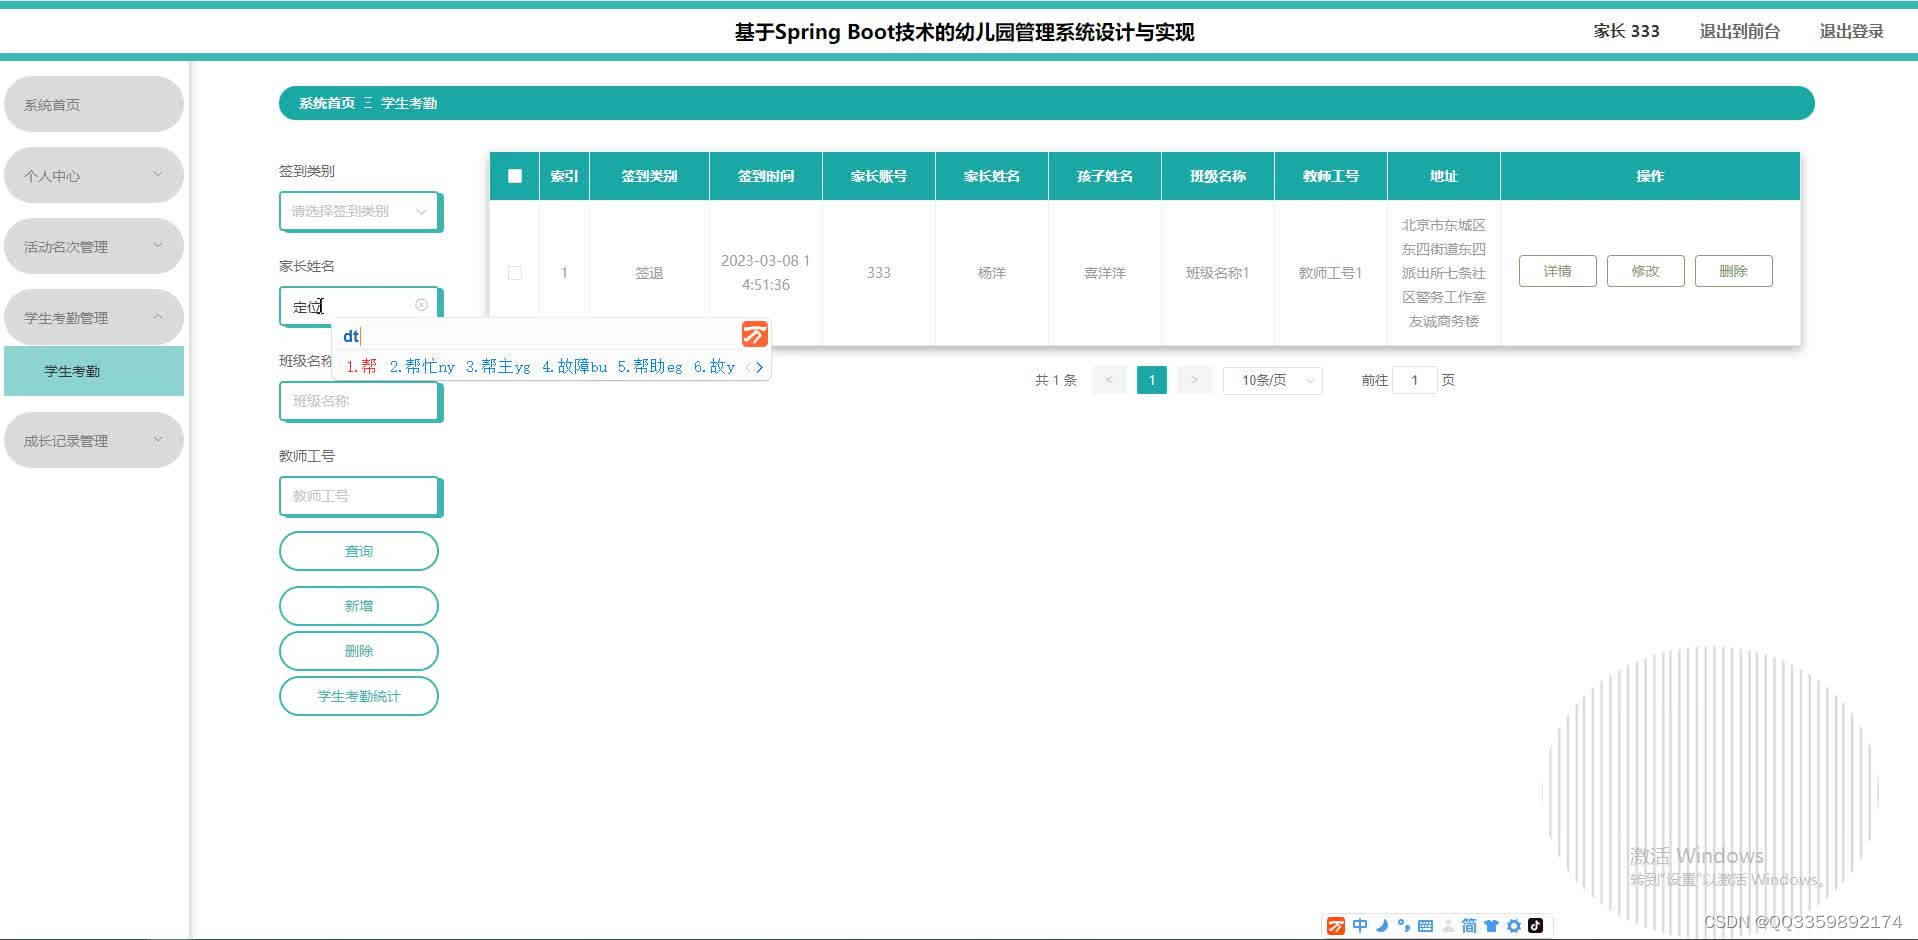Expand the 活动名次管理 sidebar menu
The height and width of the screenshot is (940, 1918).
click(94, 246)
